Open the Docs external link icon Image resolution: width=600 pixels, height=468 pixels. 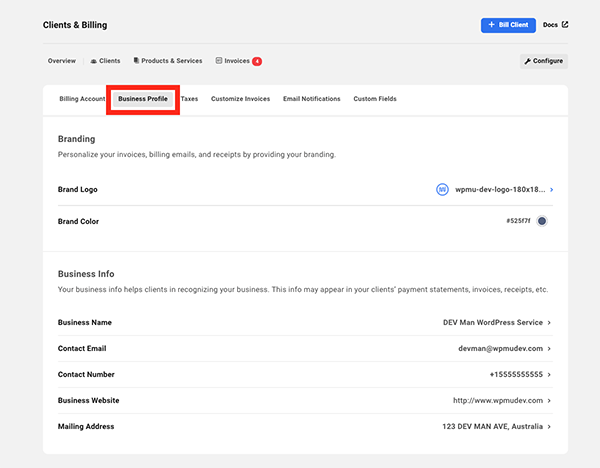point(565,24)
